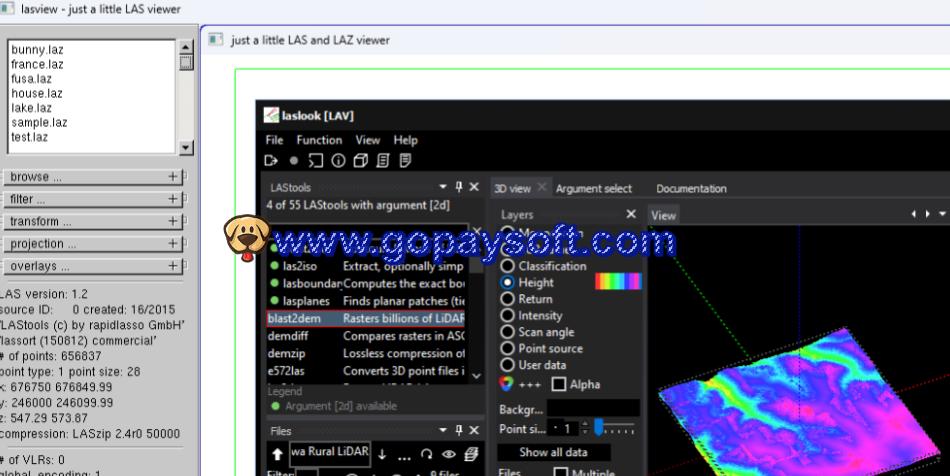Image resolution: width=950 pixels, height=476 pixels.
Task: Click the eye icon in Files panel
Action: point(449,455)
